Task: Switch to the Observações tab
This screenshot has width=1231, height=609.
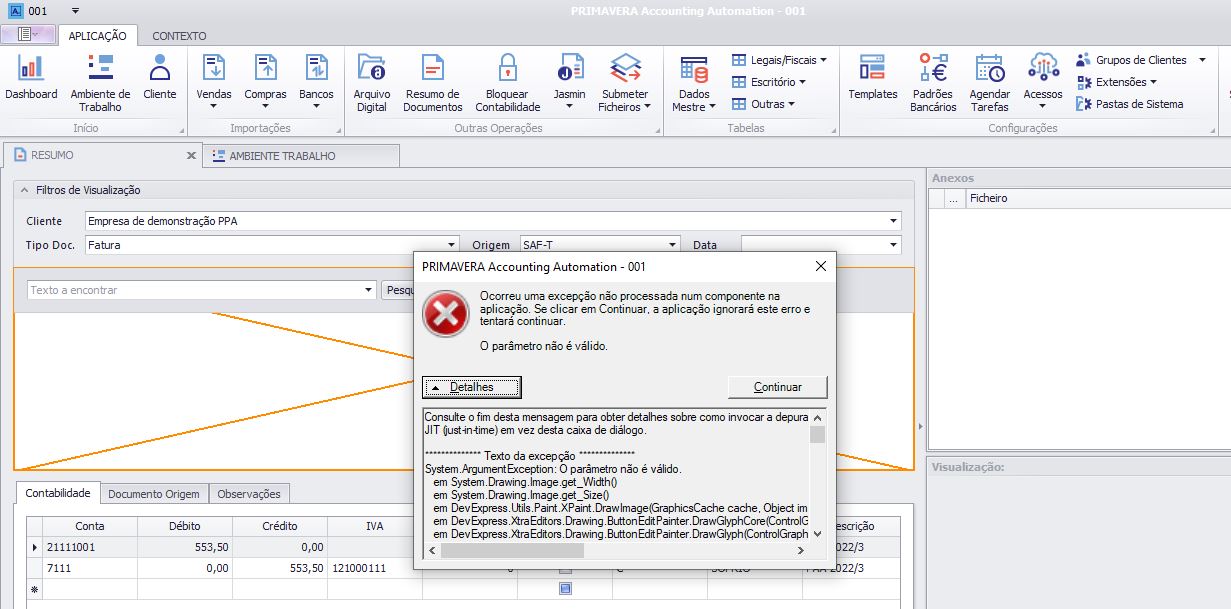Action: (x=250, y=493)
